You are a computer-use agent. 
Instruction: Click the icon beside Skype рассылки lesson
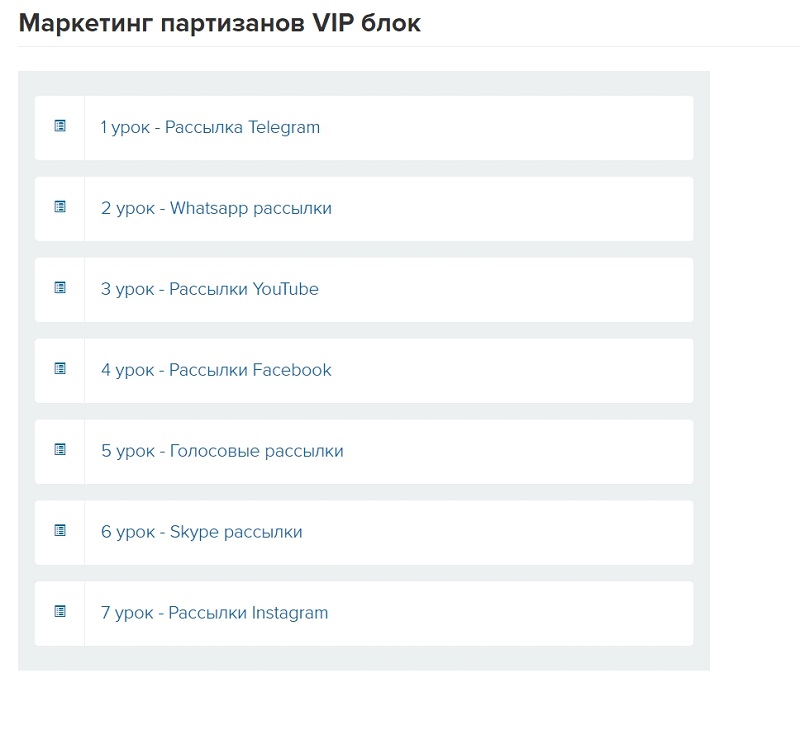tap(60, 531)
